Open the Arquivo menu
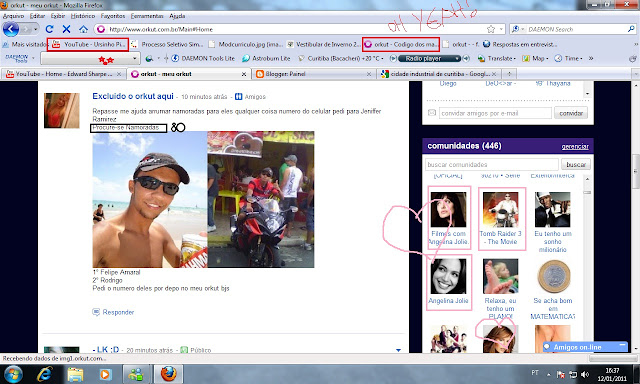The width and height of the screenshot is (640, 384). (13, 16)
